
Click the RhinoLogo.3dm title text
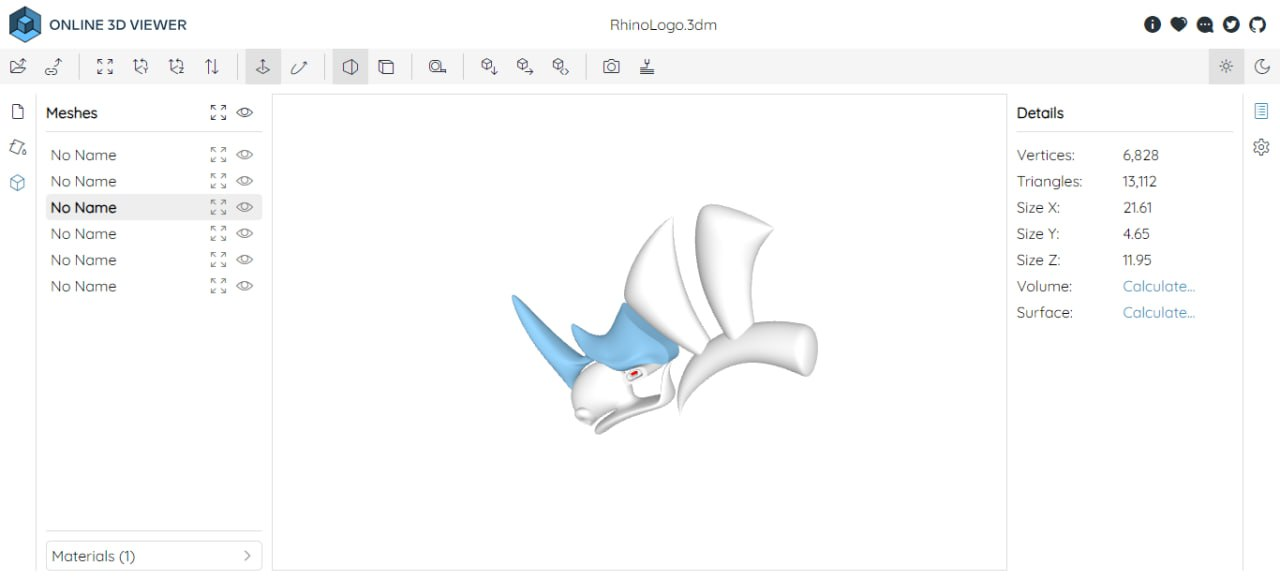click(664, 24)
